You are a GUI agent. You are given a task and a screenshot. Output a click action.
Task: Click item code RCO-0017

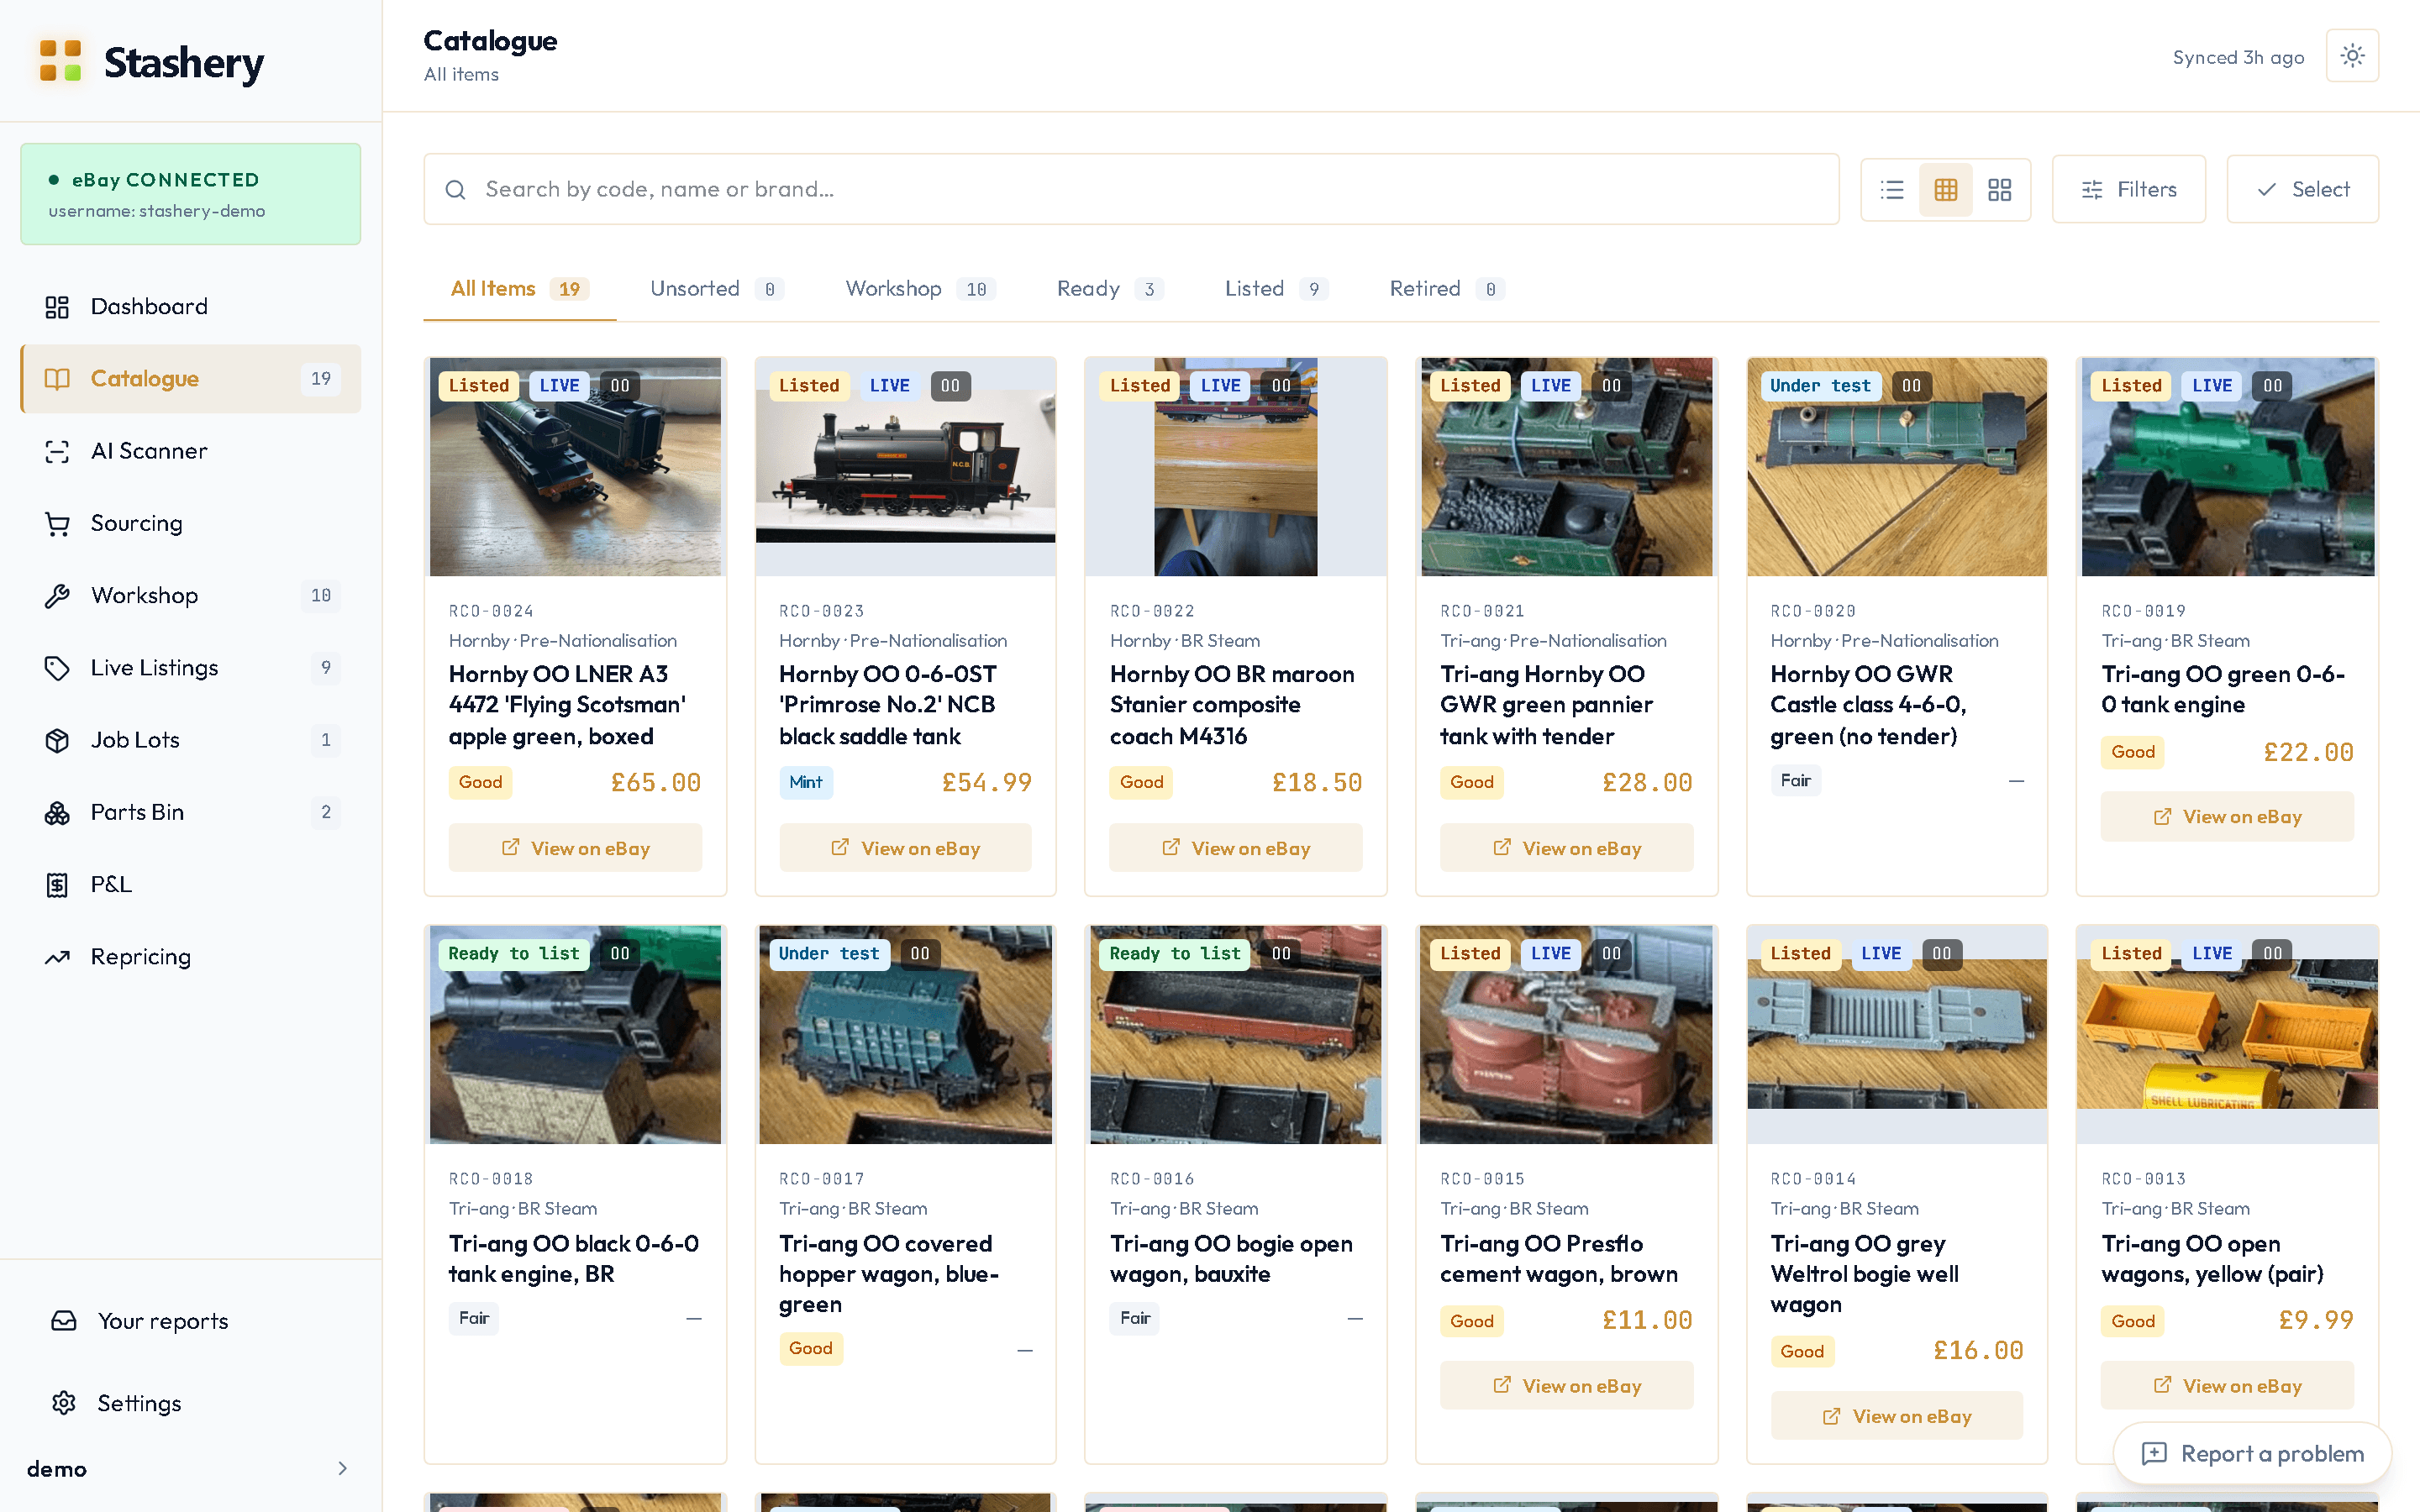[x=822, y=1179]
